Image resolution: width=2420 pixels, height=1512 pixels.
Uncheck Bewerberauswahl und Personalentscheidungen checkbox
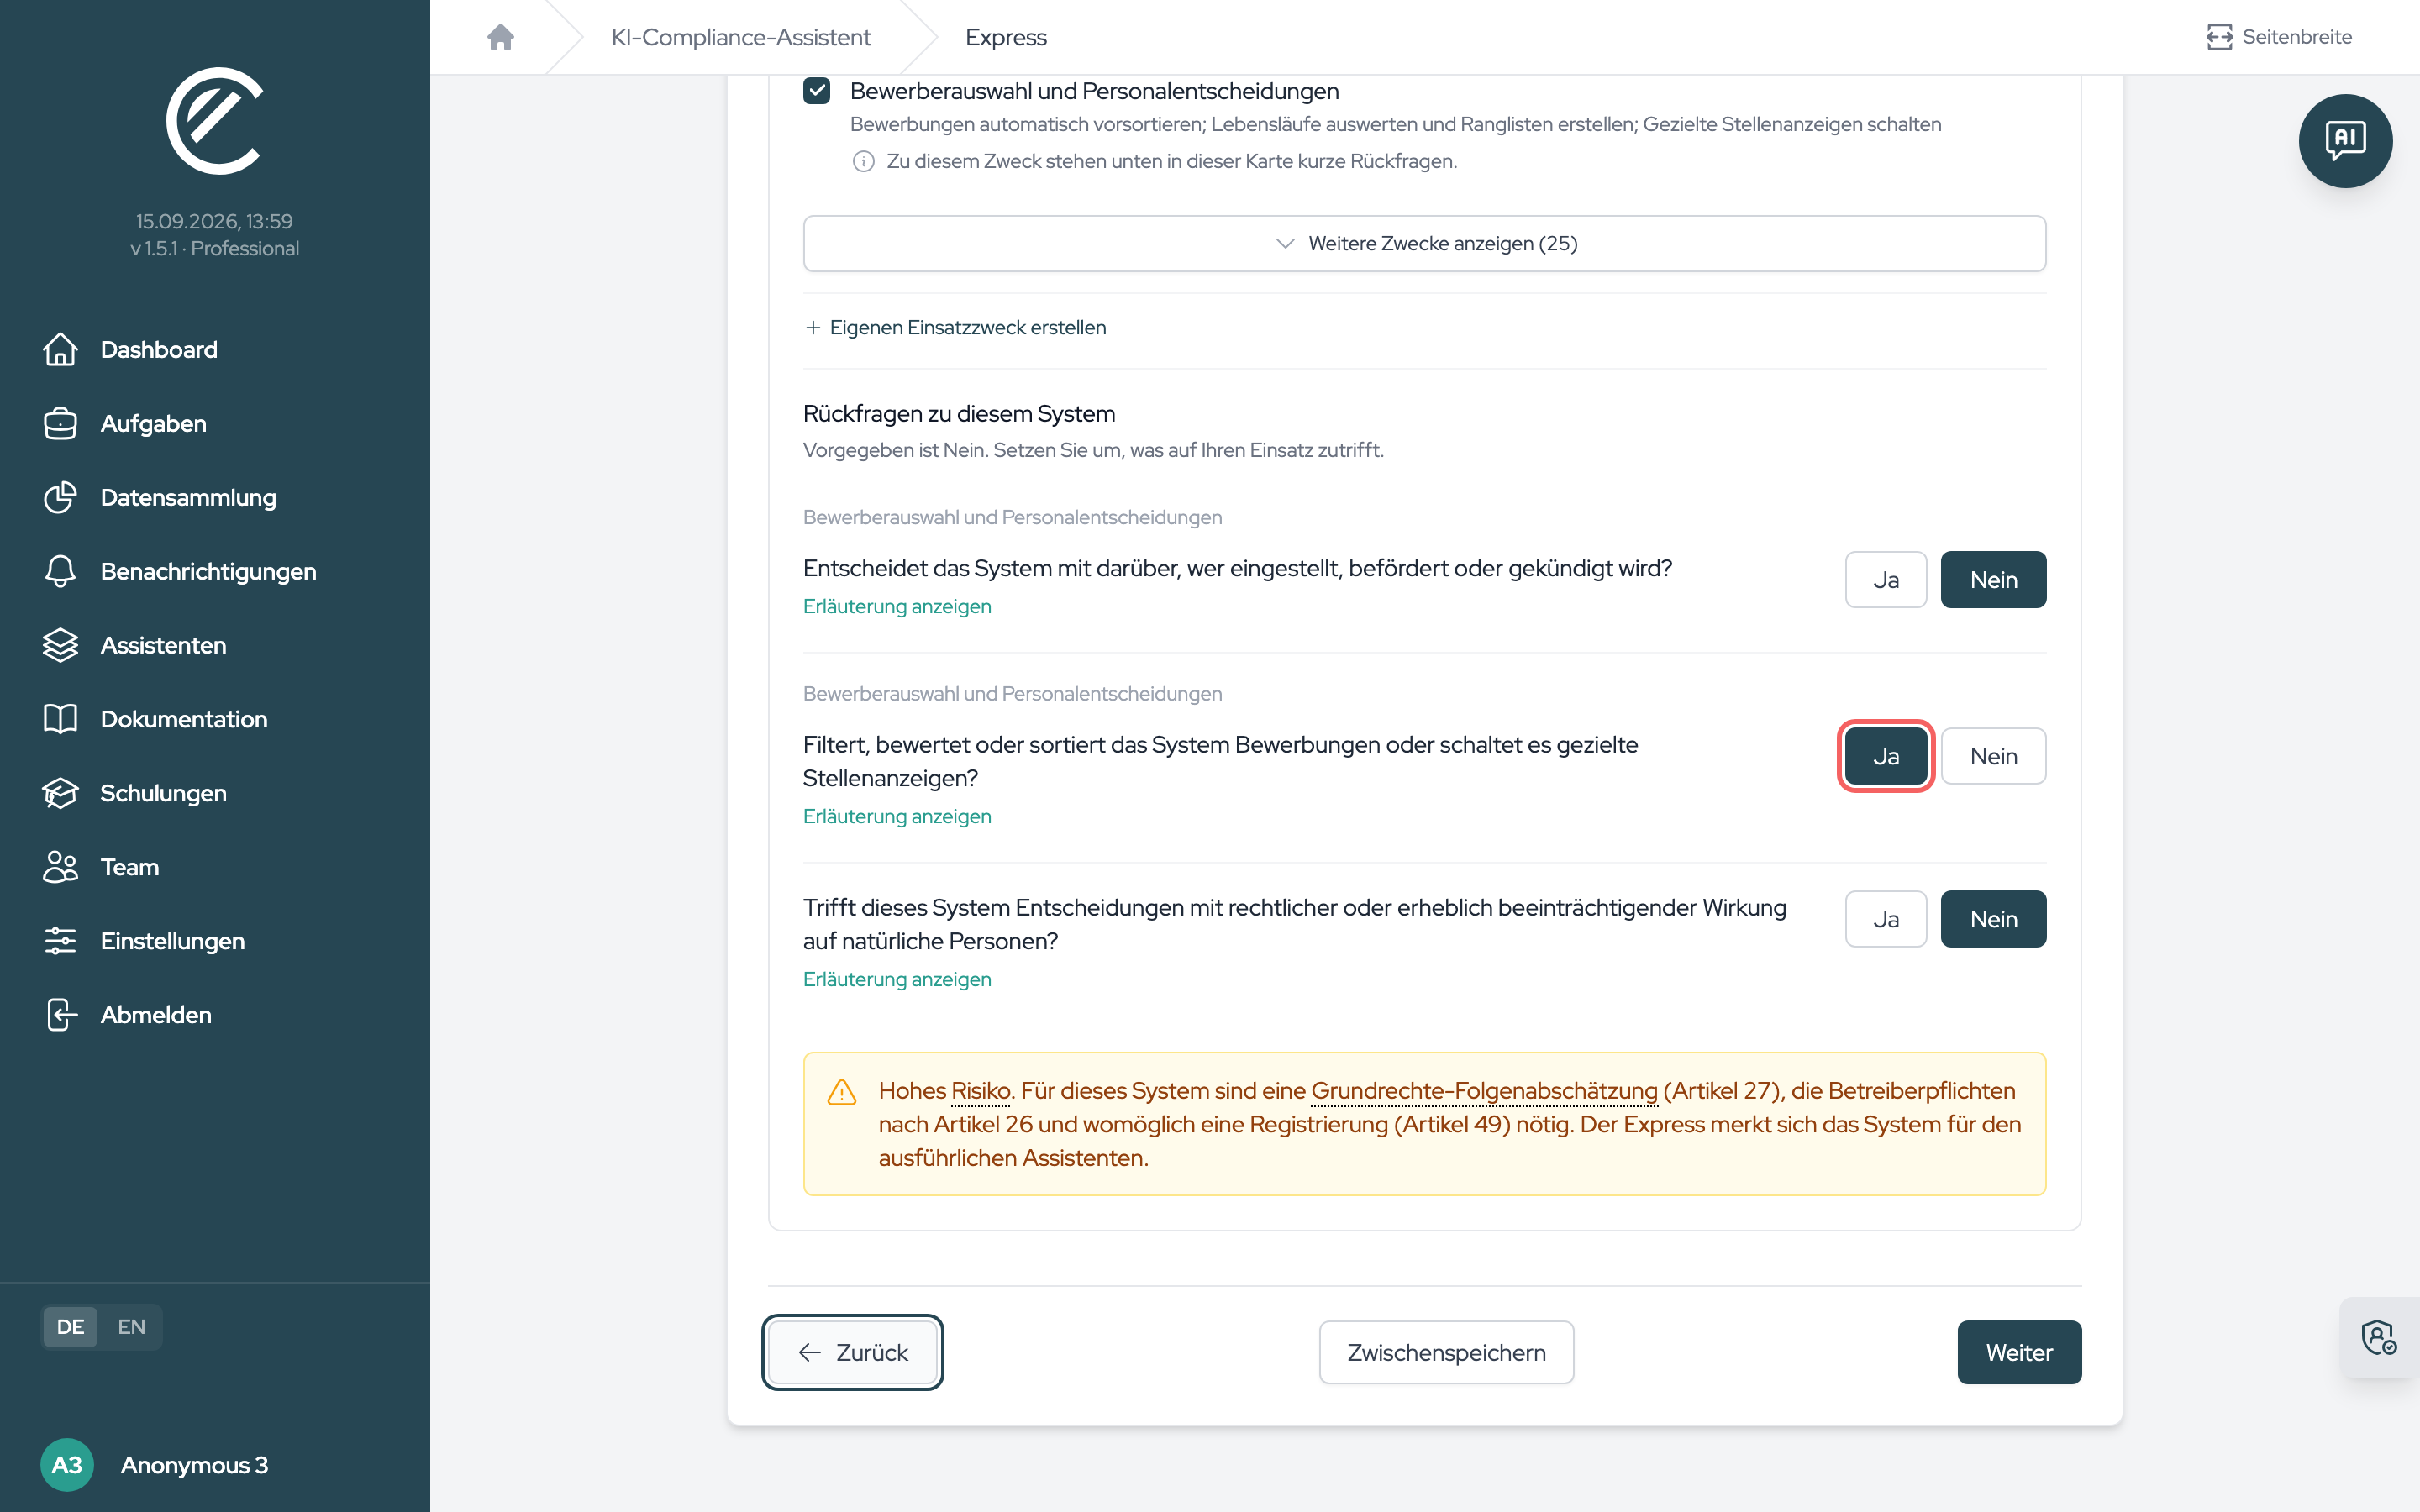(816, 91)
